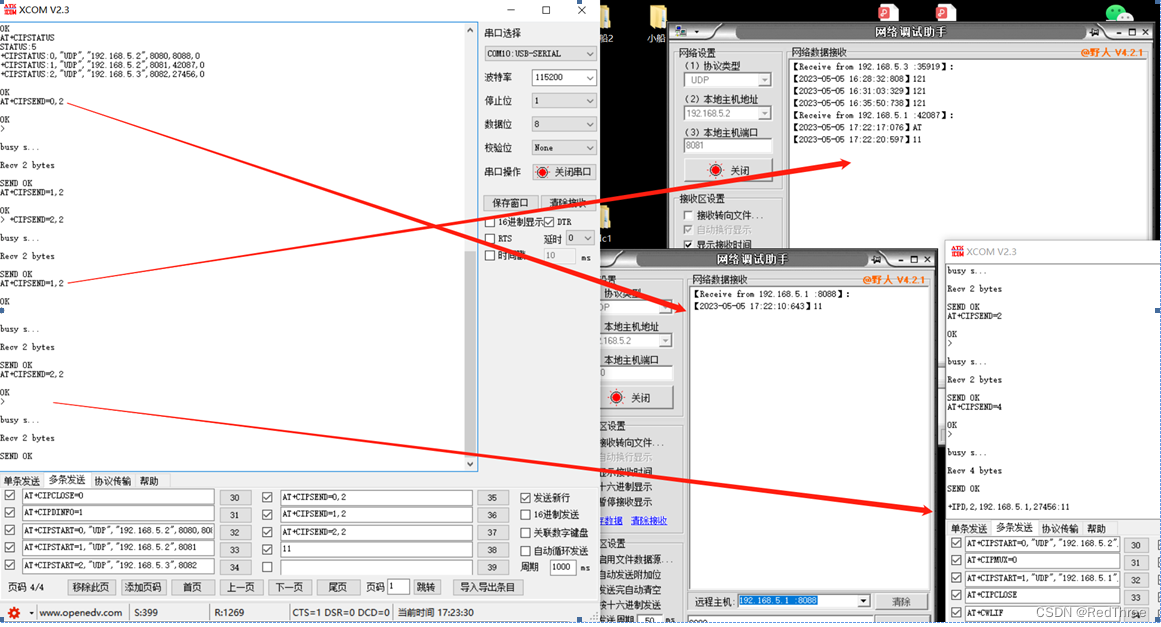Click the logo of the second XCOM V2.3 window
This screenshot has width=1161, height=627.
click(x=957, y=252)
